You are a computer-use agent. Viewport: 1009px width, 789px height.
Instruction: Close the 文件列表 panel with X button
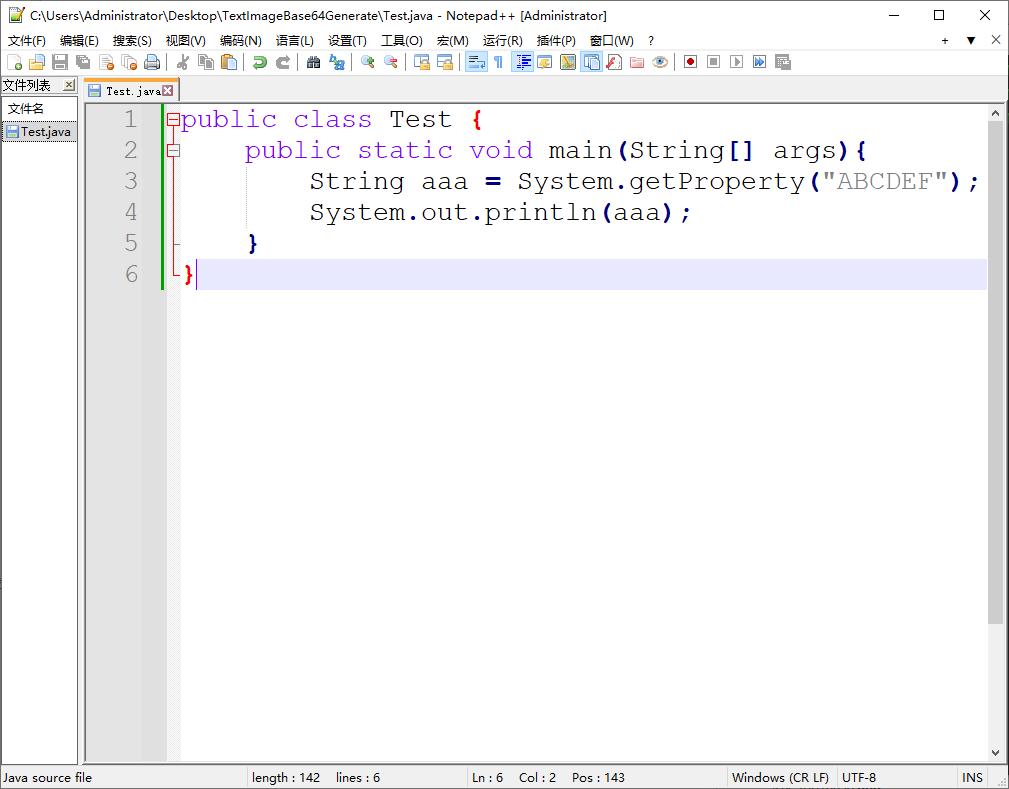(x=69, y=86)
